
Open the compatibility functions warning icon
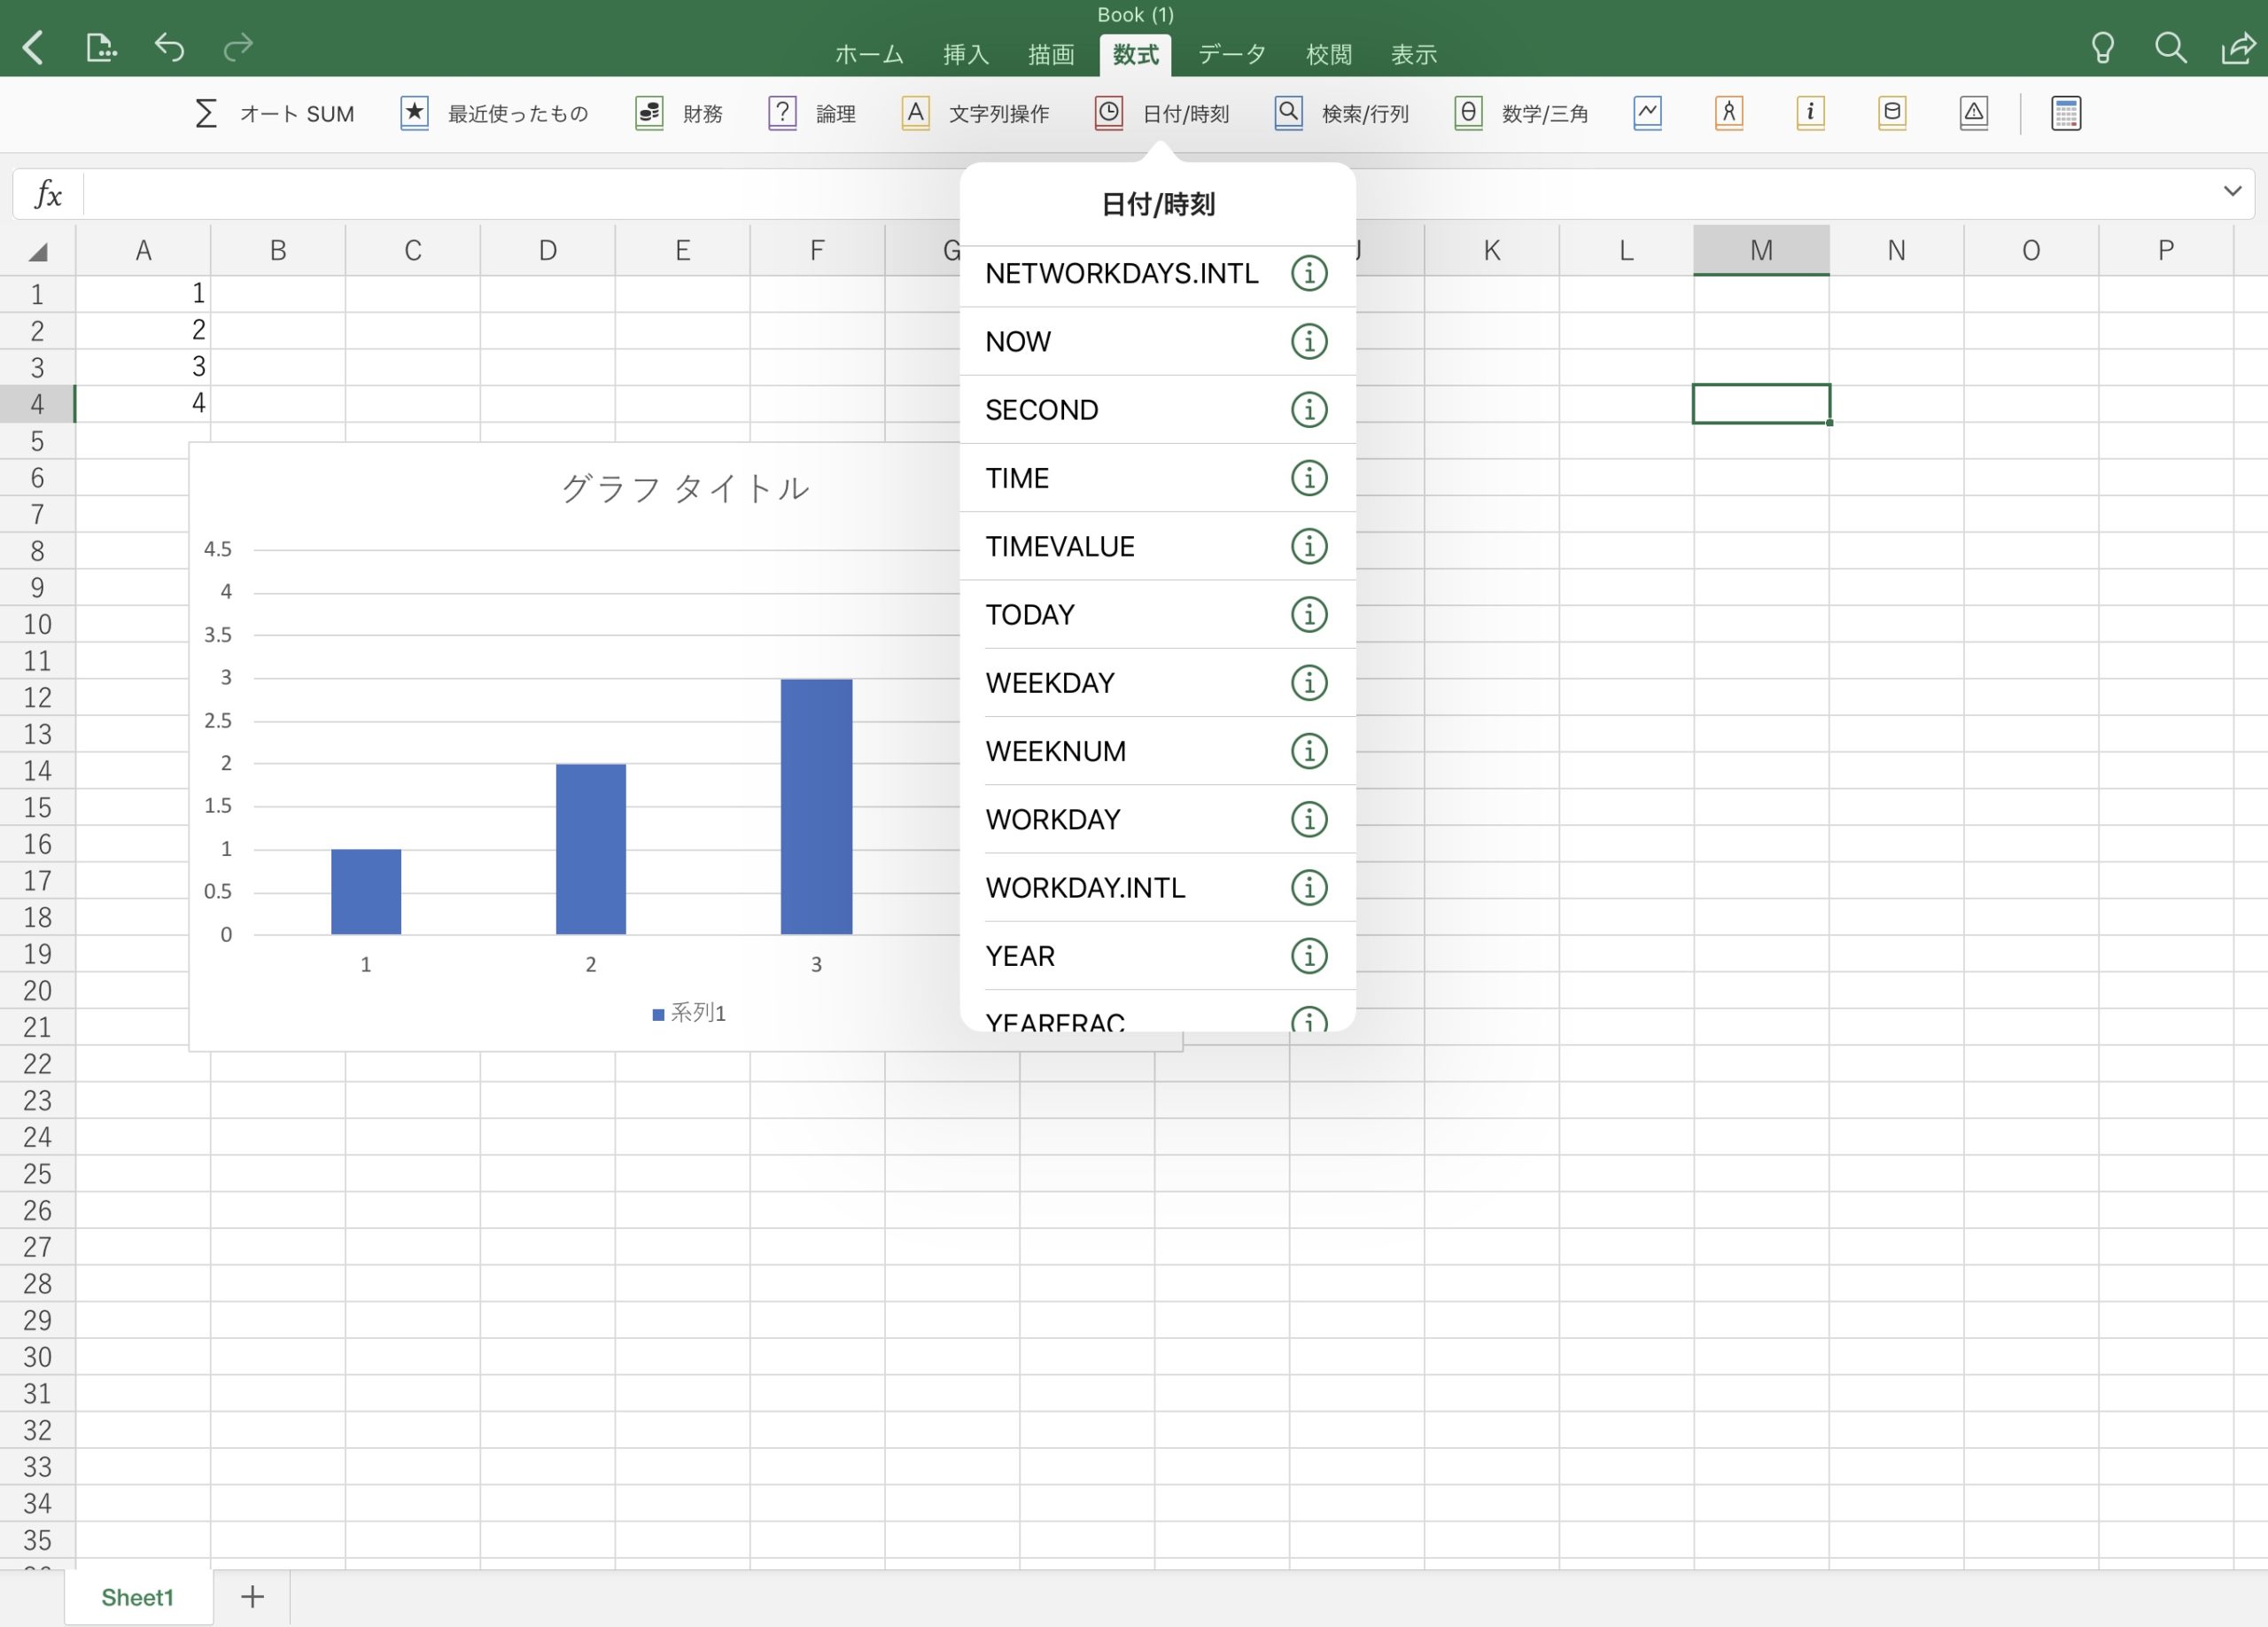[1974, 113]
